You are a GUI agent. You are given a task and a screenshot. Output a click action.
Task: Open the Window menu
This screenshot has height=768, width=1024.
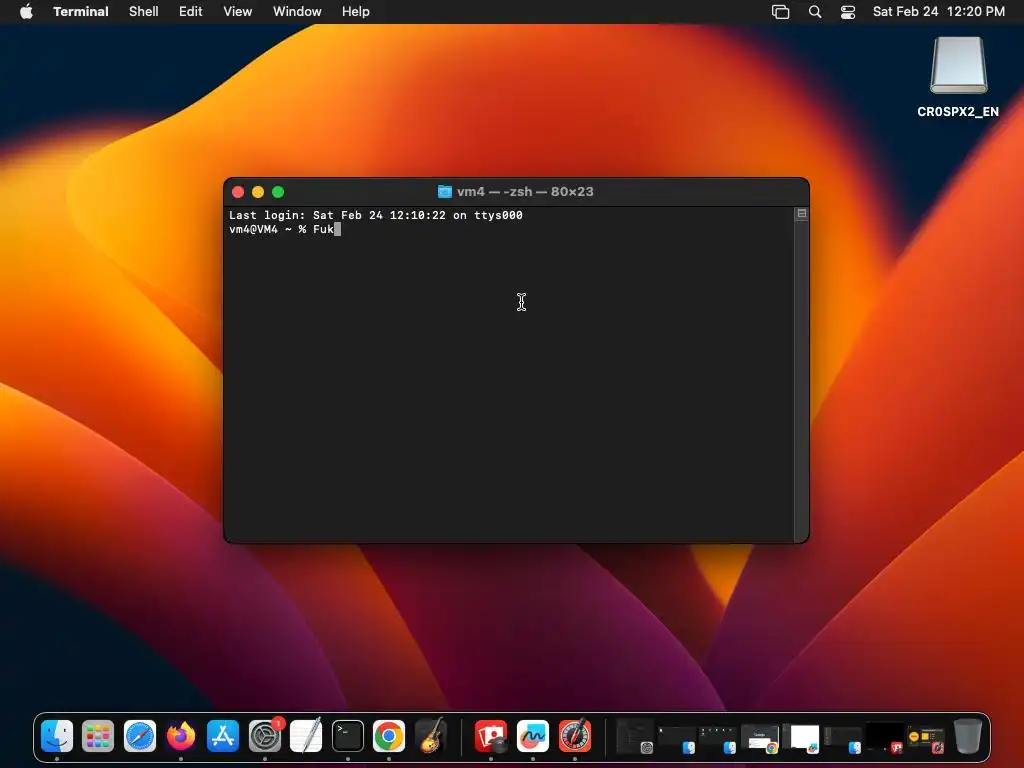(x=297, y=11)
